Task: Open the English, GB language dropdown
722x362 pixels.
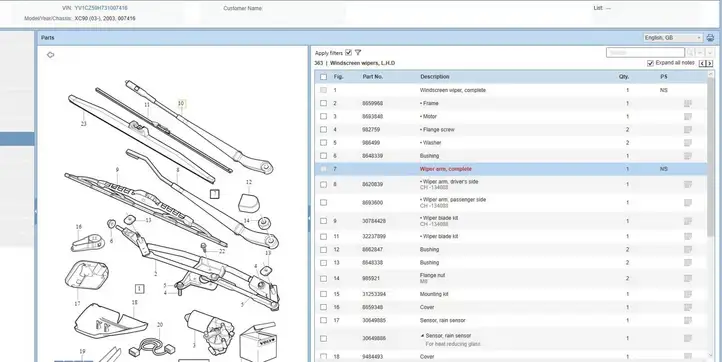Action: [x=673, y=38]
